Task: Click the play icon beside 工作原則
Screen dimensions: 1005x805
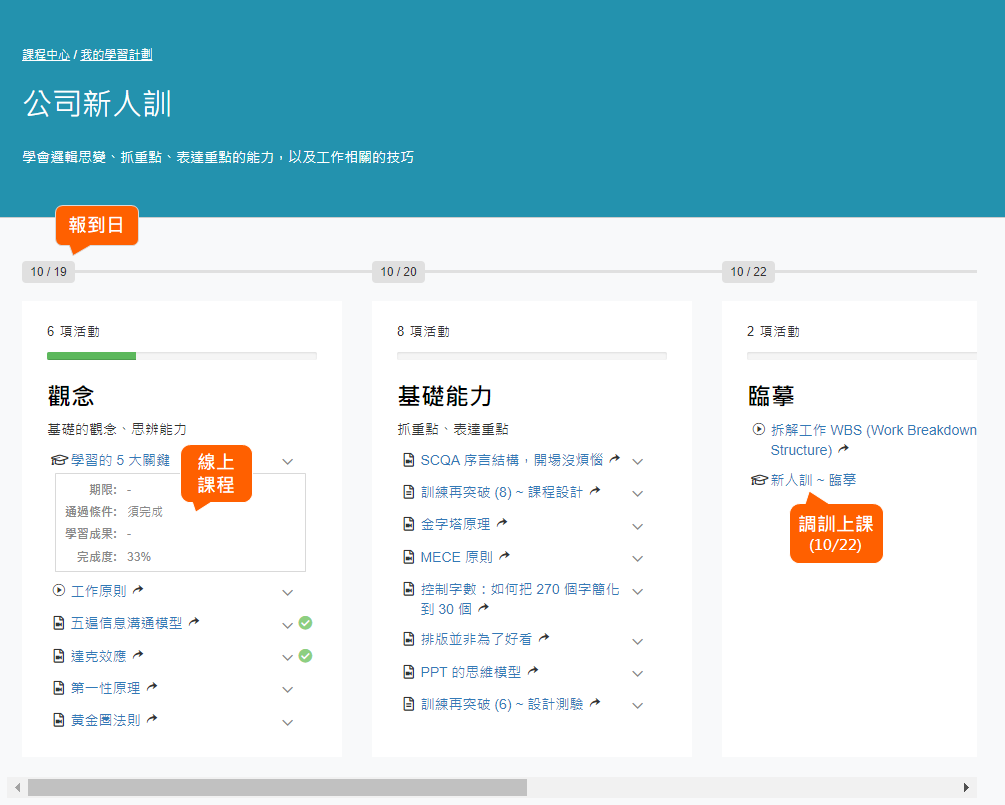Action: pos(58,590)
